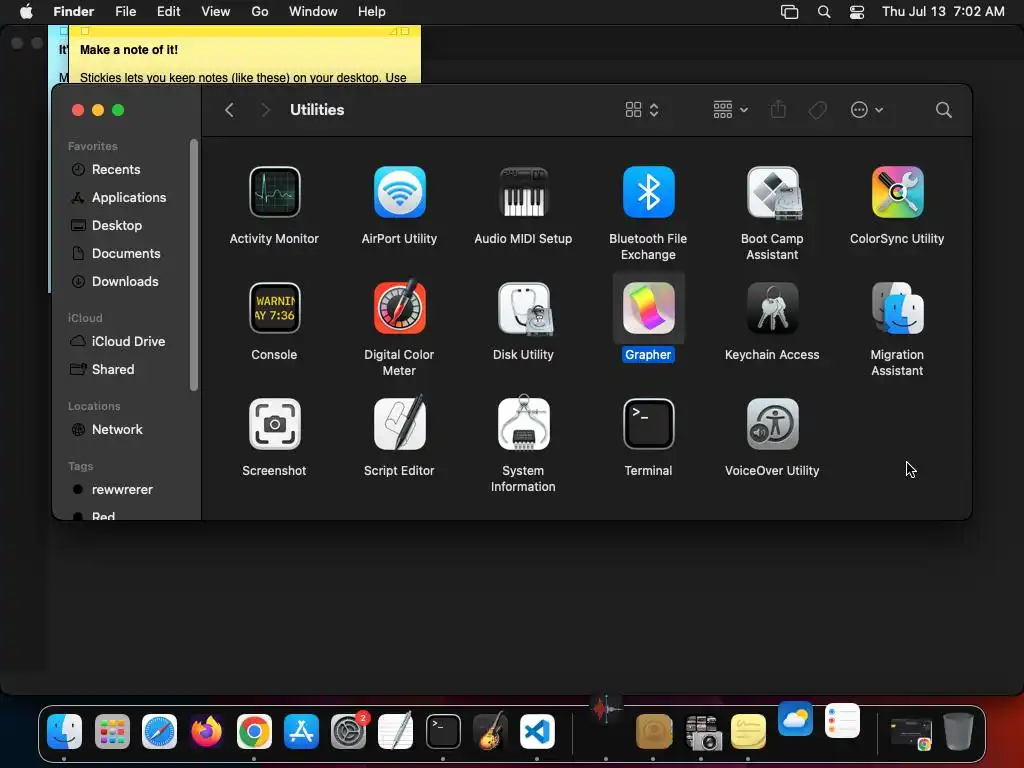Open the Trash in the Dock
Screen dimensions: 1024x768
(958, 731)
